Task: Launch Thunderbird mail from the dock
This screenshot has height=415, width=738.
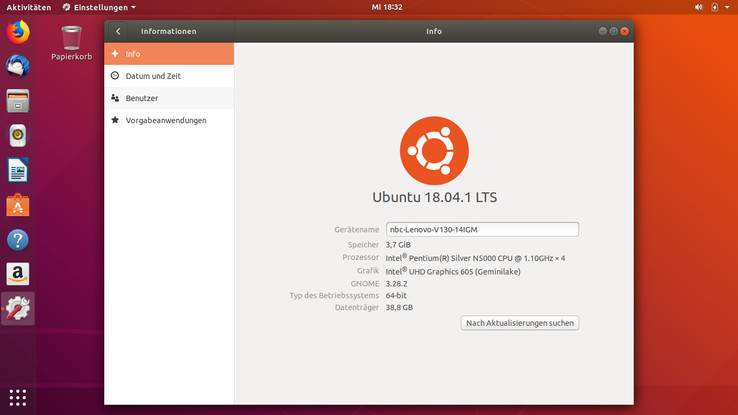Action: [x=18, y=66]
